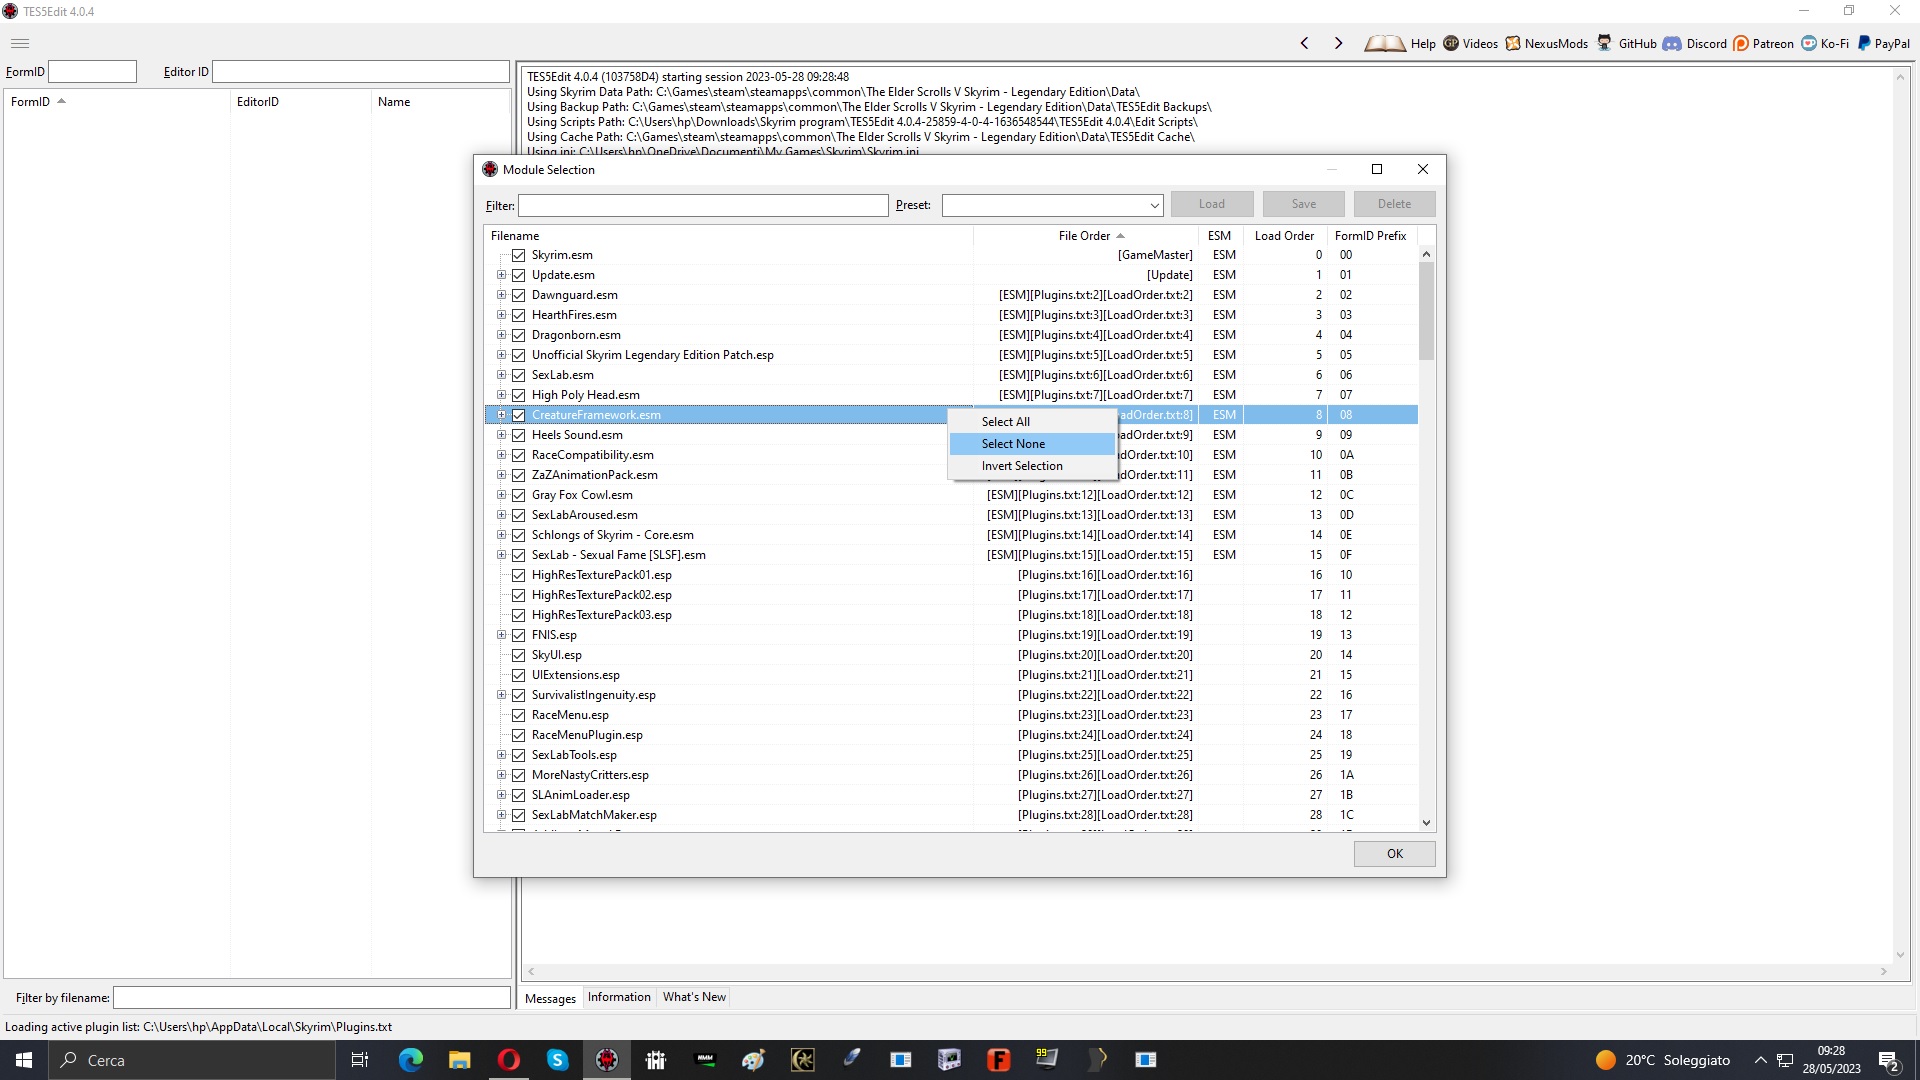Toggle SkyUI.esp checkbox
1920x1080 pixels.
(x=518, y=655)
